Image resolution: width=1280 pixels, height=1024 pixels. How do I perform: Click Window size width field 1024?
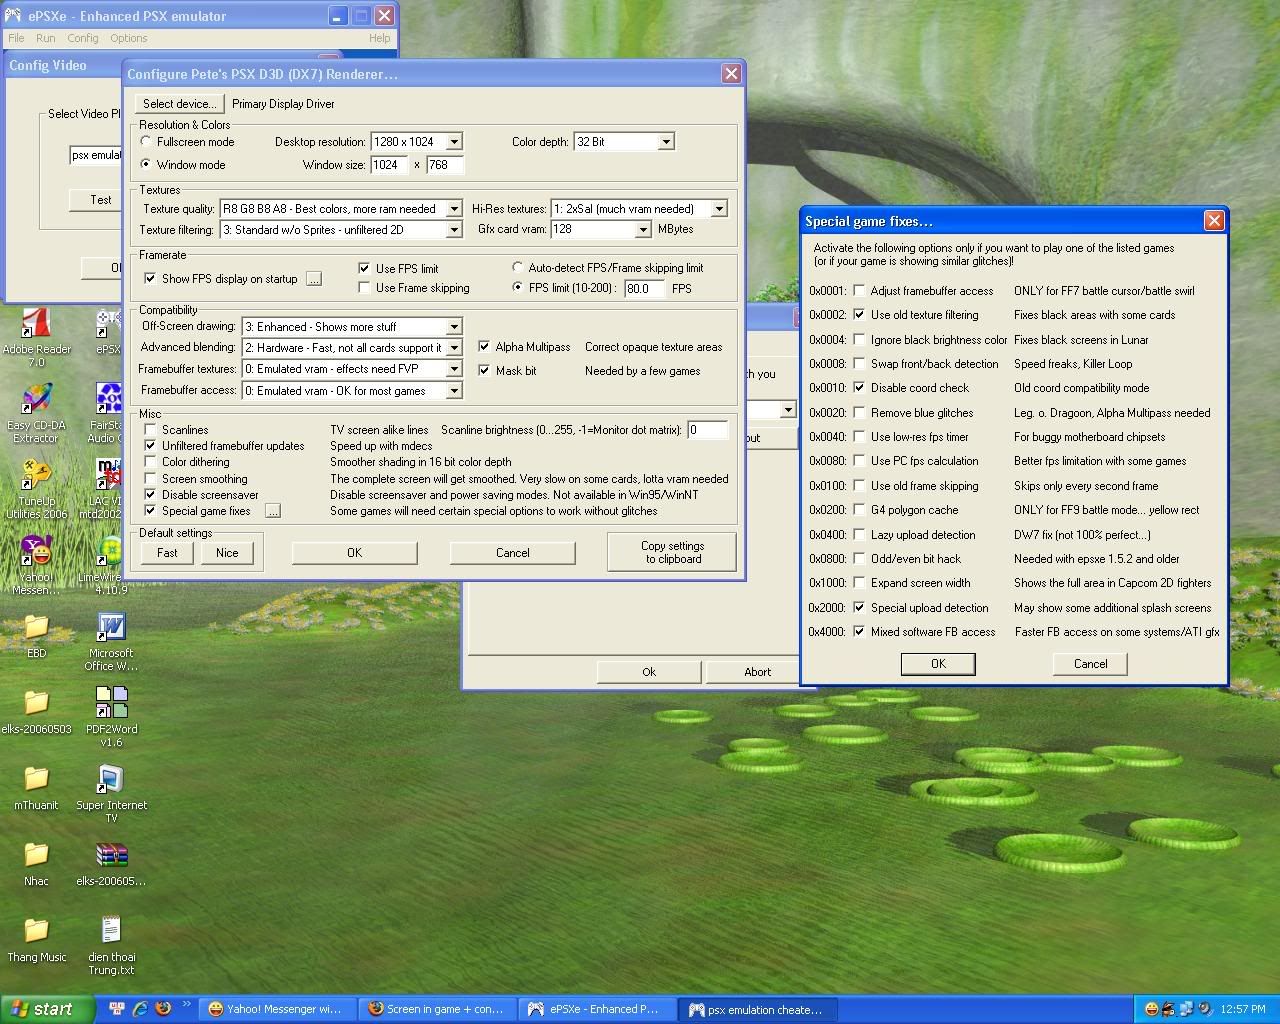389,165
